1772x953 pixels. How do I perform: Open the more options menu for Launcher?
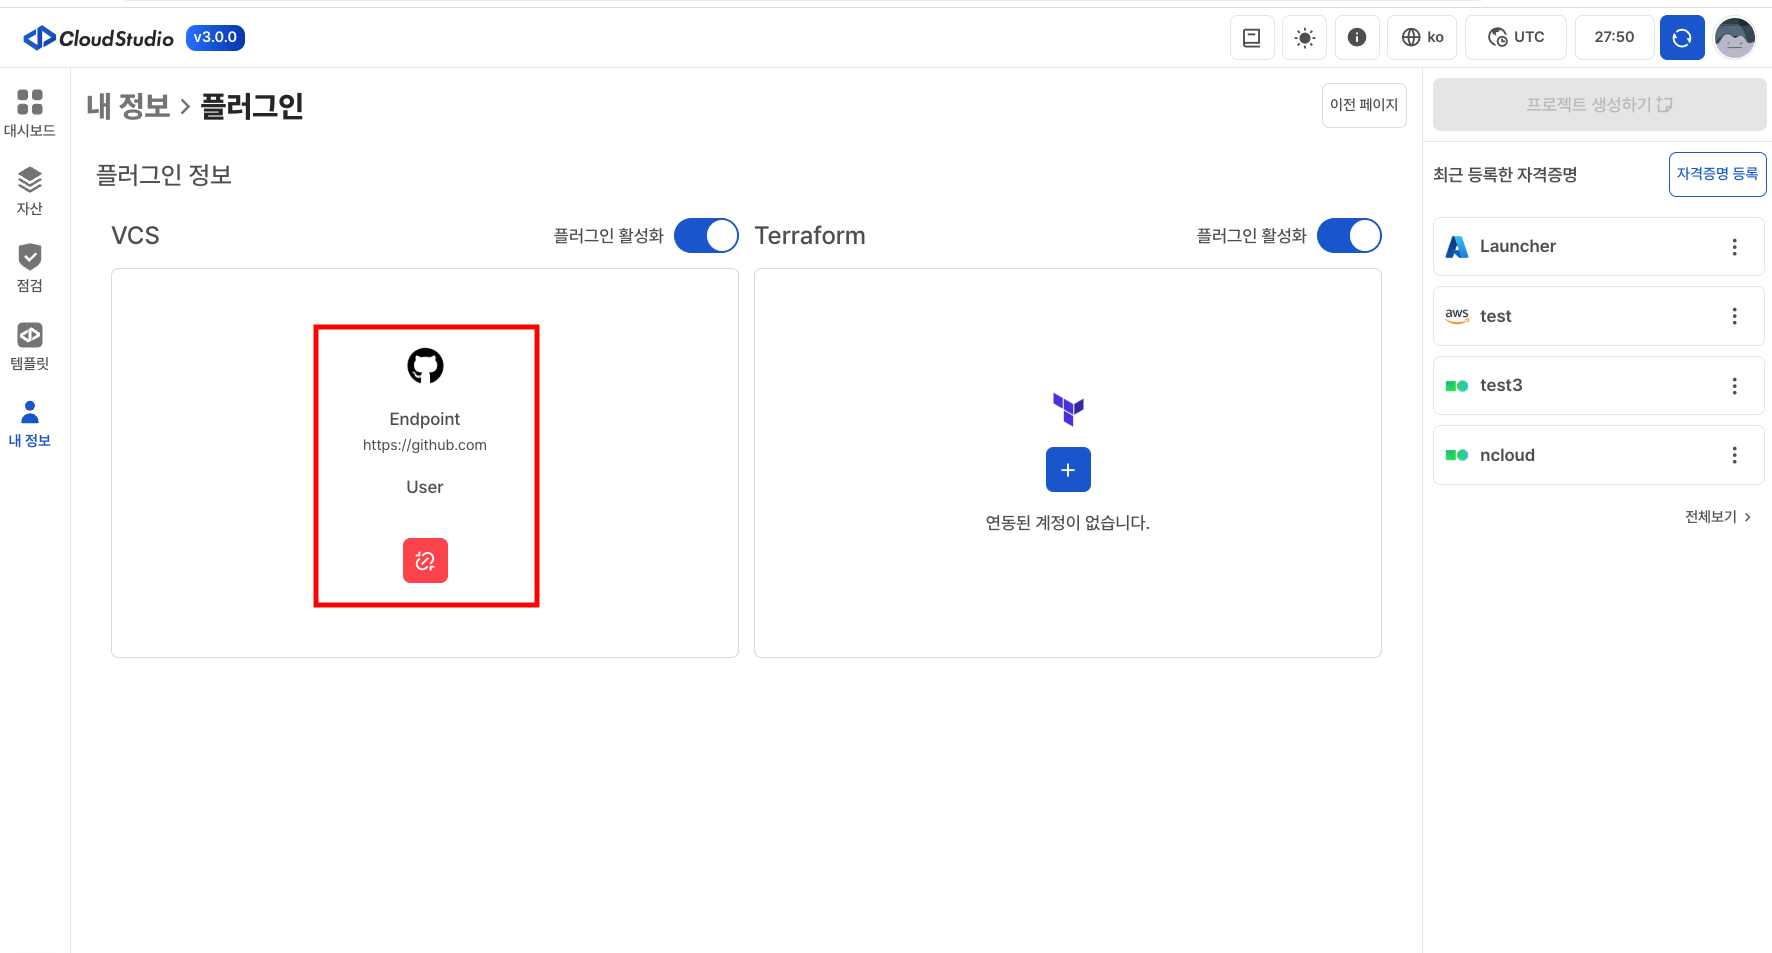pyautogui.click(x=1734, y=247)
